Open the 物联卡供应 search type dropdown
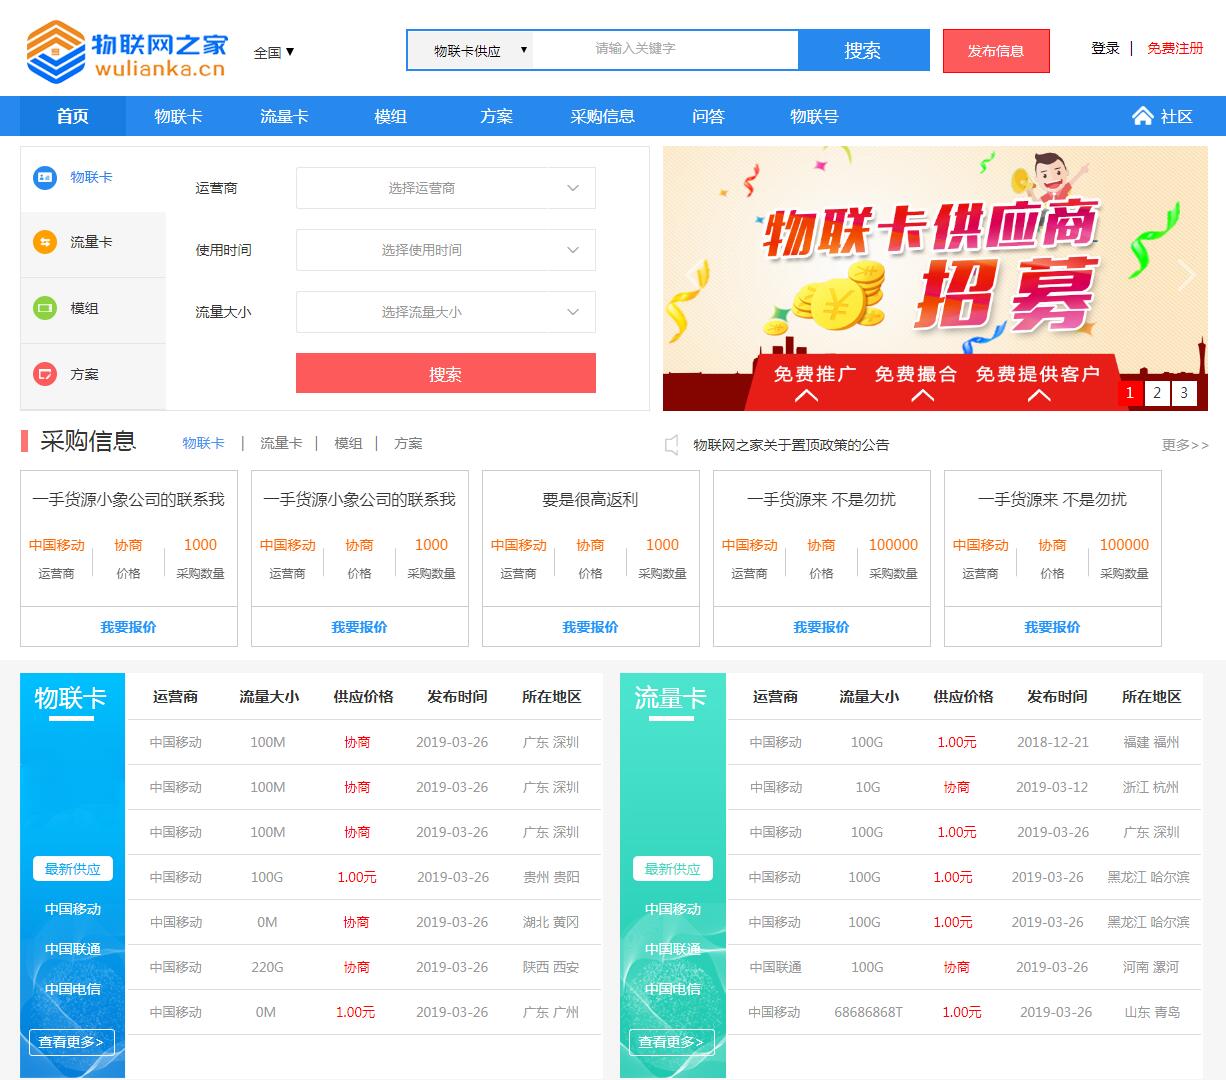Screen dimensions: 1226x1080 coord(470,50)
